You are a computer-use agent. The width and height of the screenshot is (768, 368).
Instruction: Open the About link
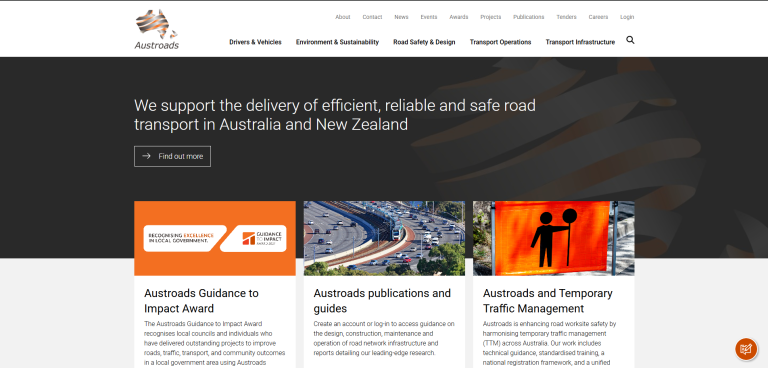(x=342, y=17)
